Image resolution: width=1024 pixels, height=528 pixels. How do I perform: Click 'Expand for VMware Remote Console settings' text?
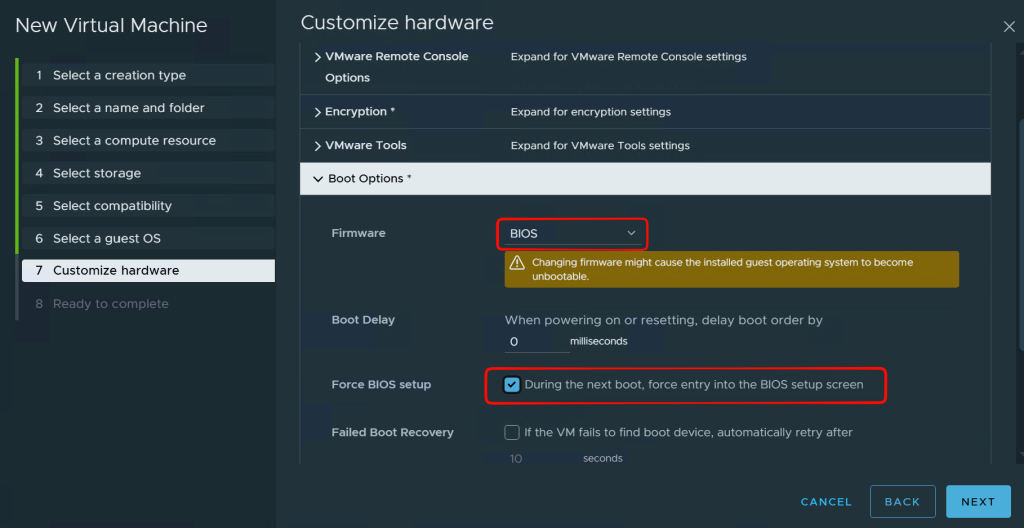click(x=628, y=57)
